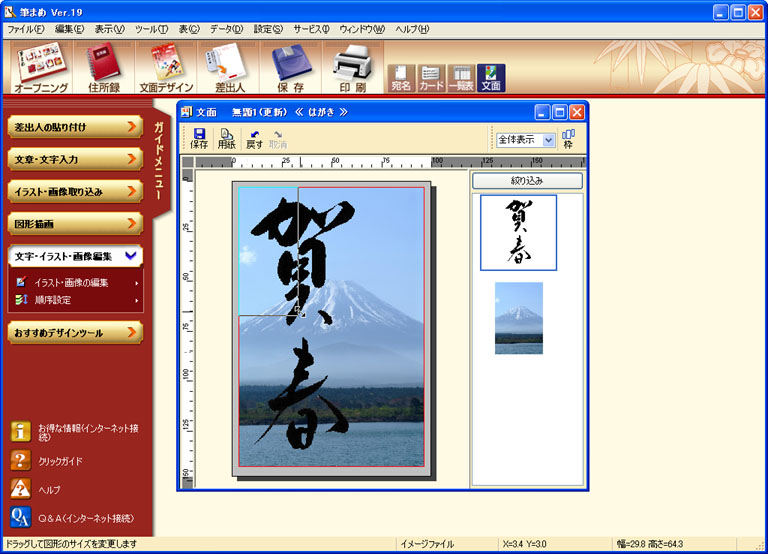This screenshot has height=554, width=768.
Task: Click the 文面デザイン design icon
Action: coord(167,65)
